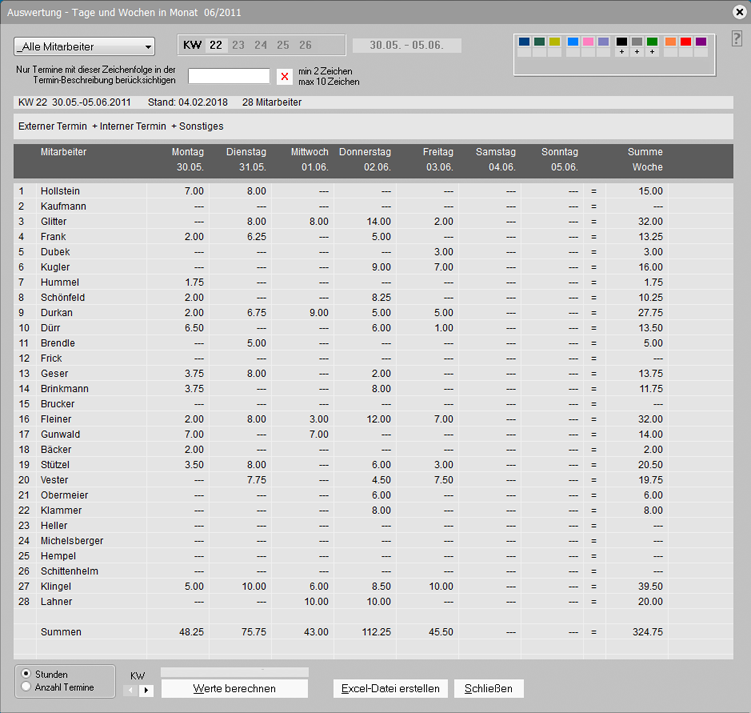The height and width of the screenshot is (713, 751).
Task: Toggle the empty box under orange swatch
Action: click(671, 52)
